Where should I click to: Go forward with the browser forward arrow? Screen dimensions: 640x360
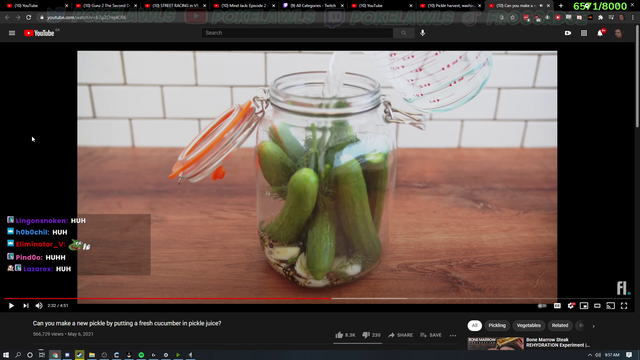[x=18, y=18]
